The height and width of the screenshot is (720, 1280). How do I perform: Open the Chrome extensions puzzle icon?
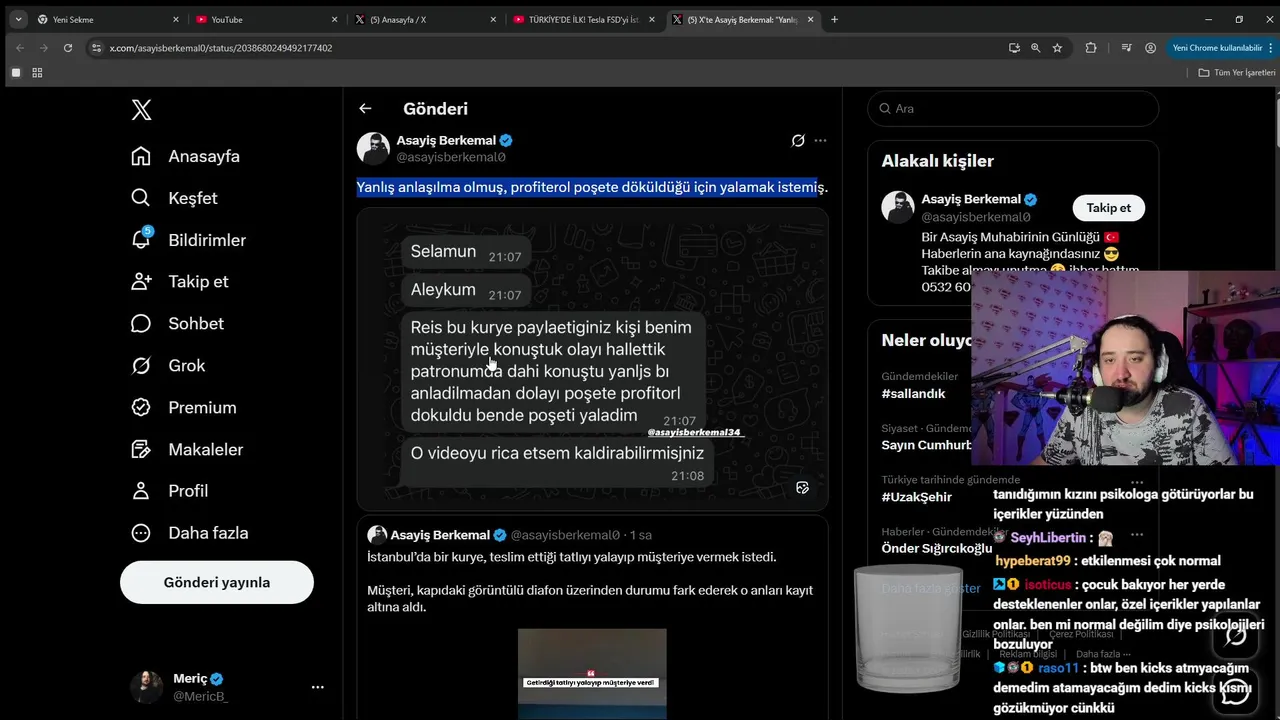[1091, 48]
